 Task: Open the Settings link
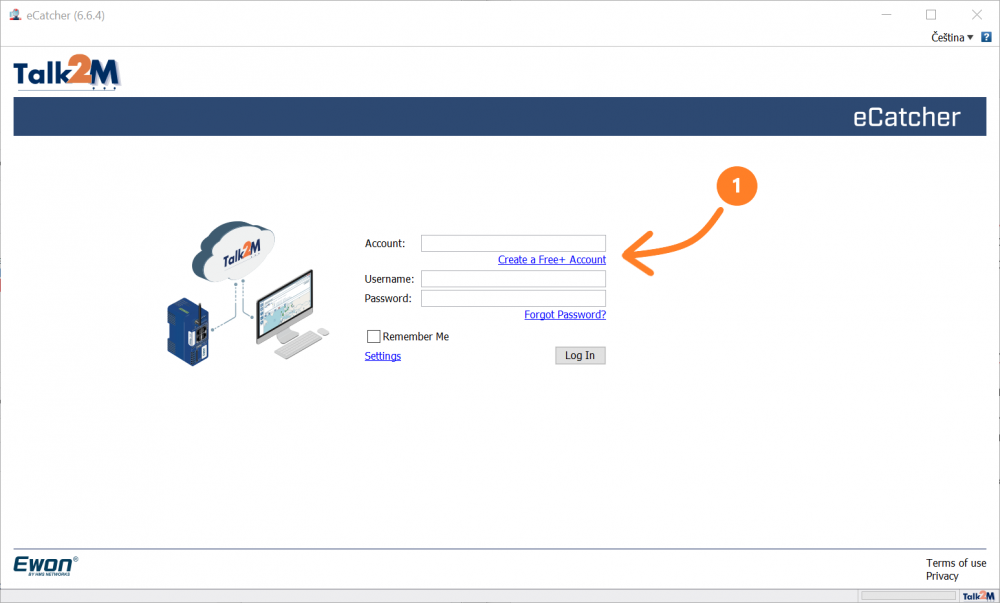coord(383,356)
